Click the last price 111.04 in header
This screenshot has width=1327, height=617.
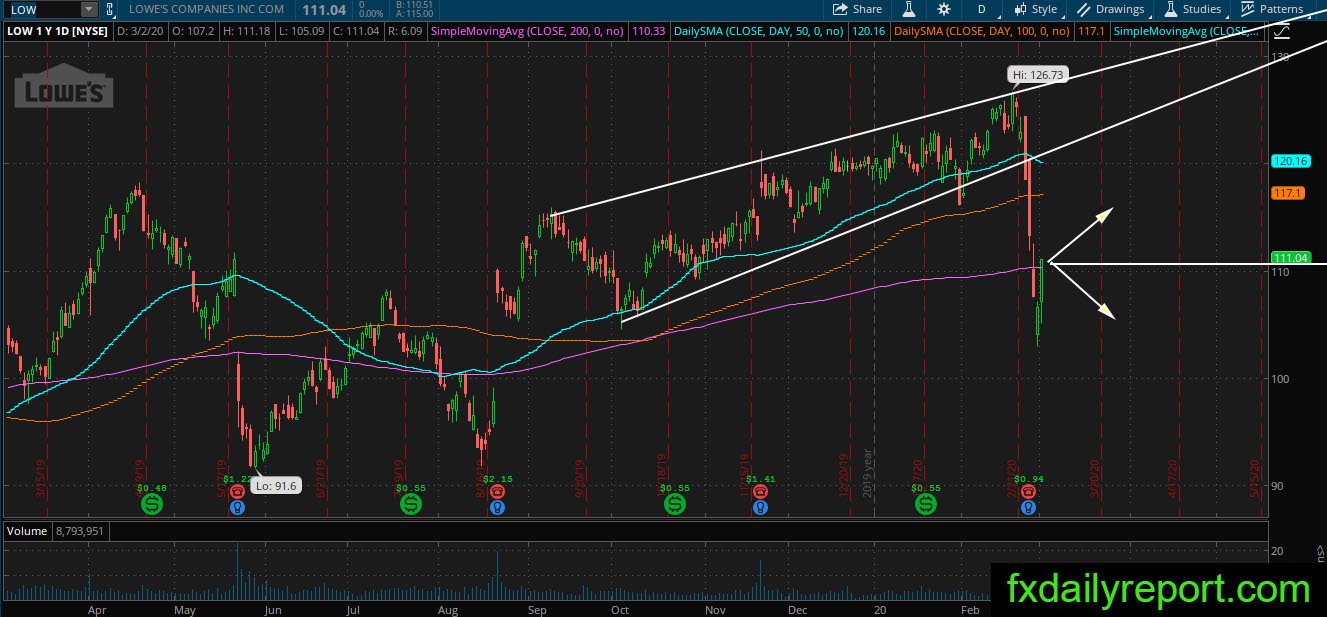click(325, 9)
